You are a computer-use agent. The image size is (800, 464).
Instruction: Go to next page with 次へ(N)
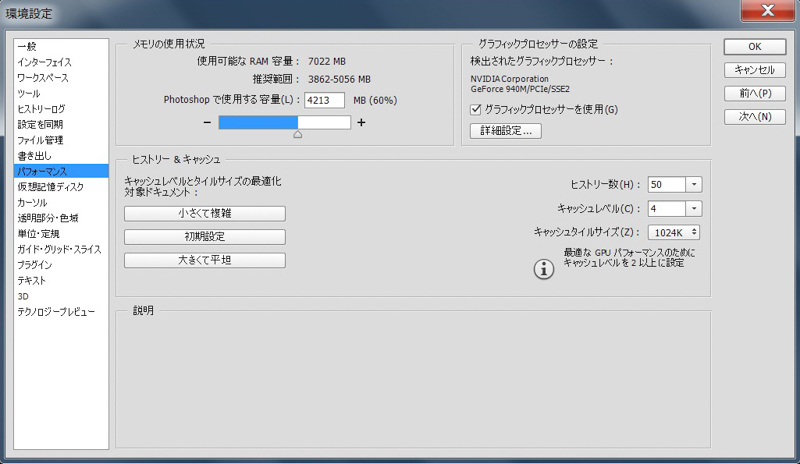click(755, 117)
